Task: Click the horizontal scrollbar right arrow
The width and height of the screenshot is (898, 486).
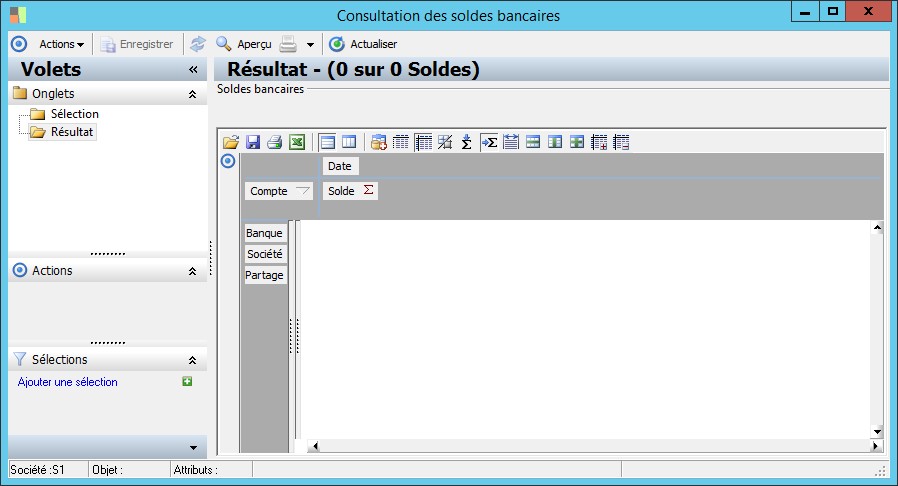Action: [x=876, y=445]
